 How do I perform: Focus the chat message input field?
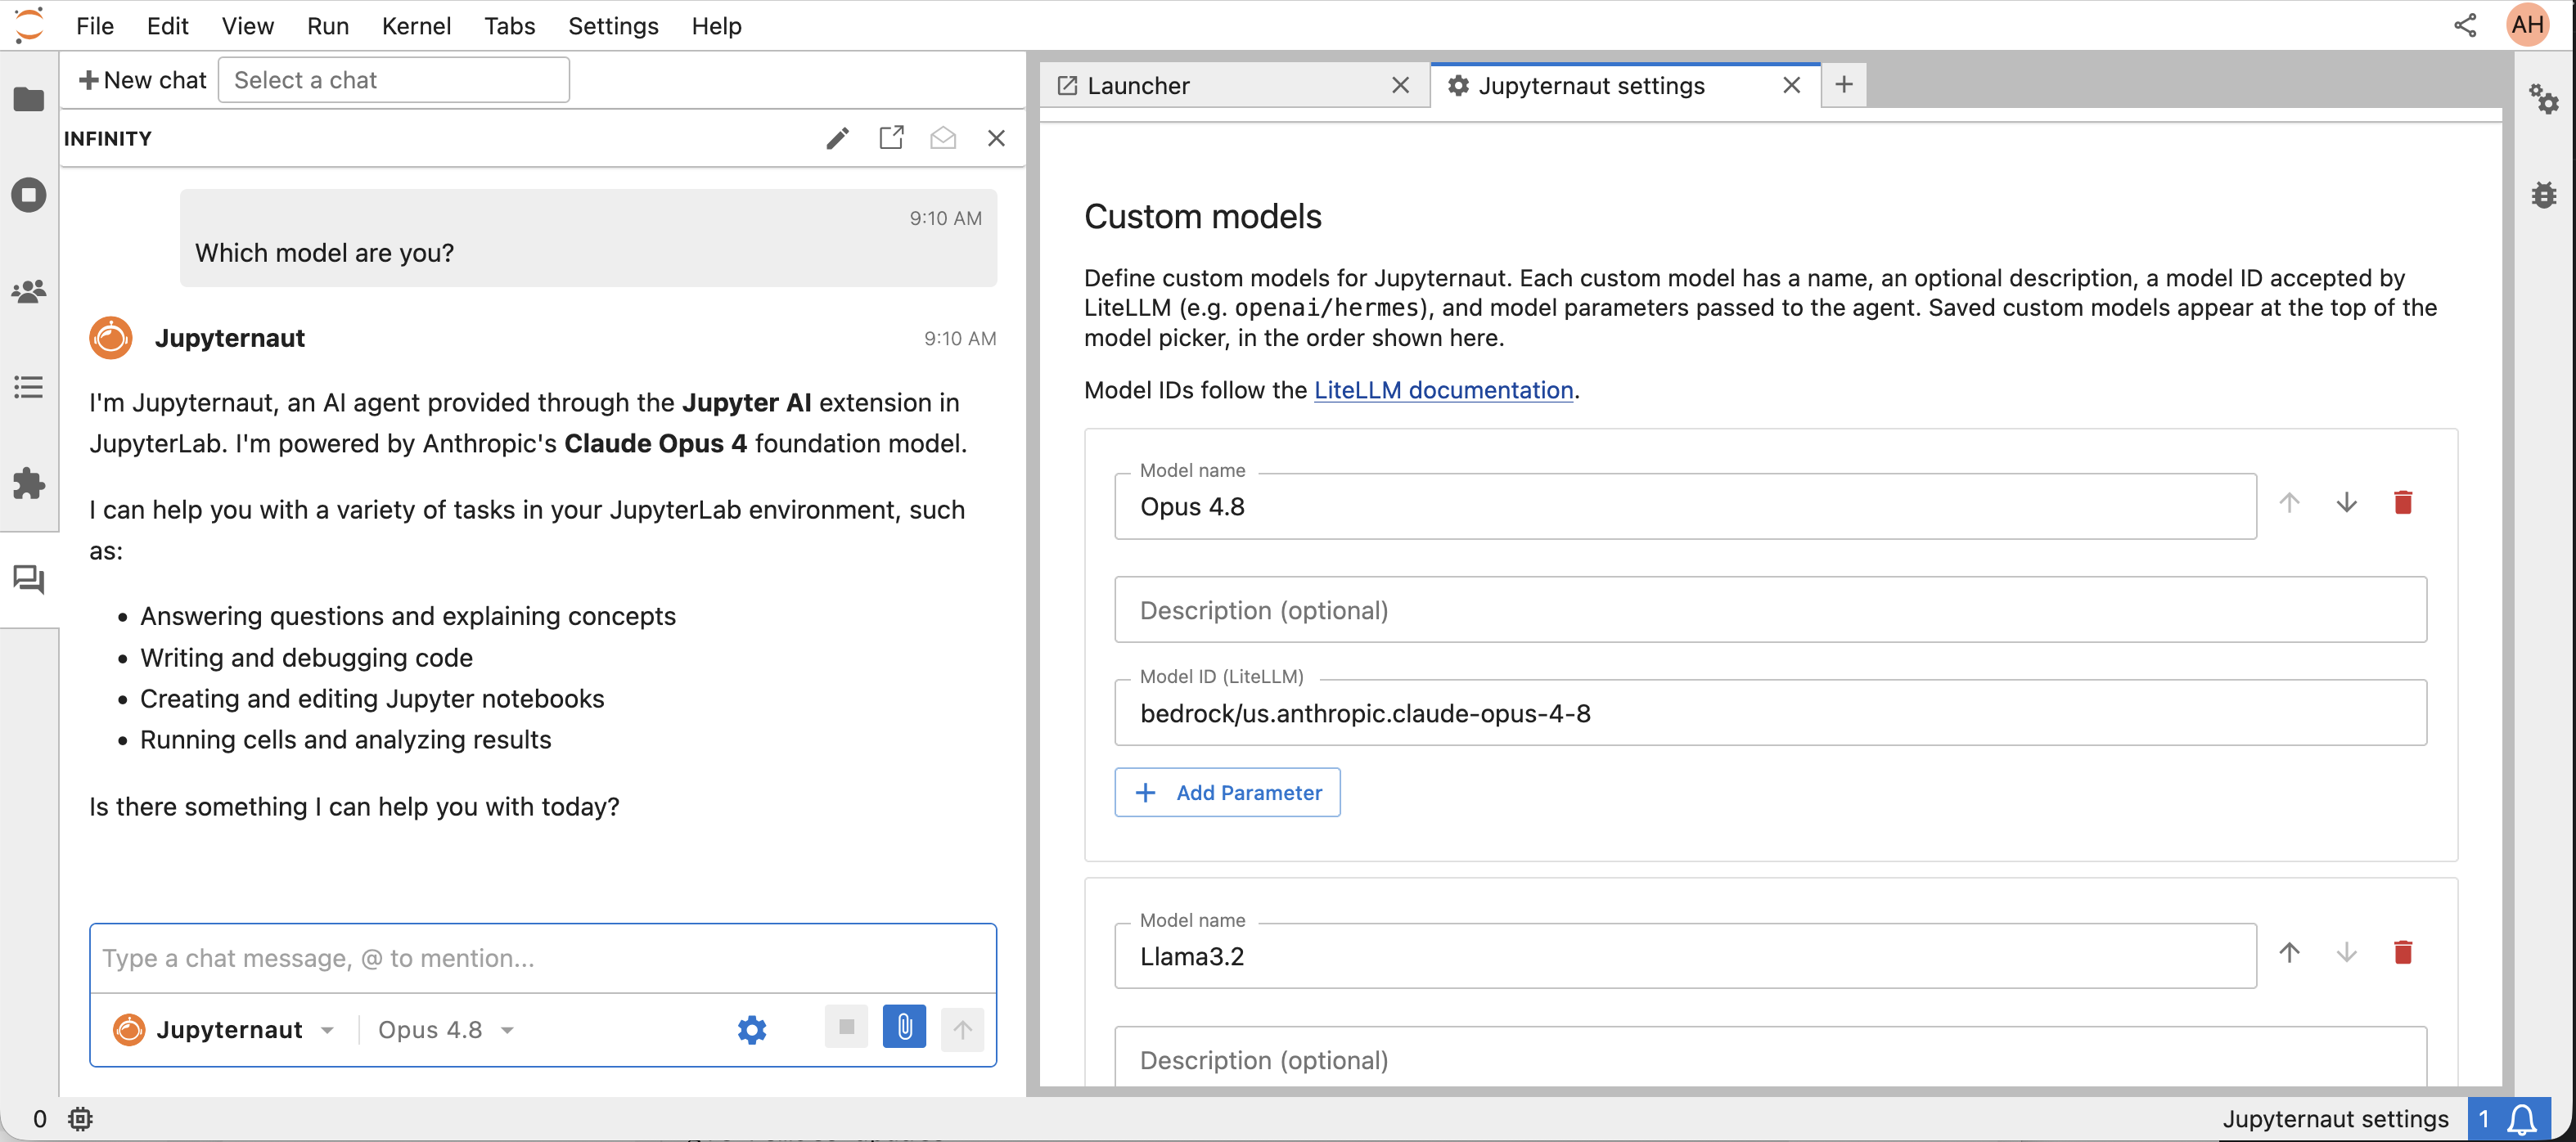(x=543, y=958)
